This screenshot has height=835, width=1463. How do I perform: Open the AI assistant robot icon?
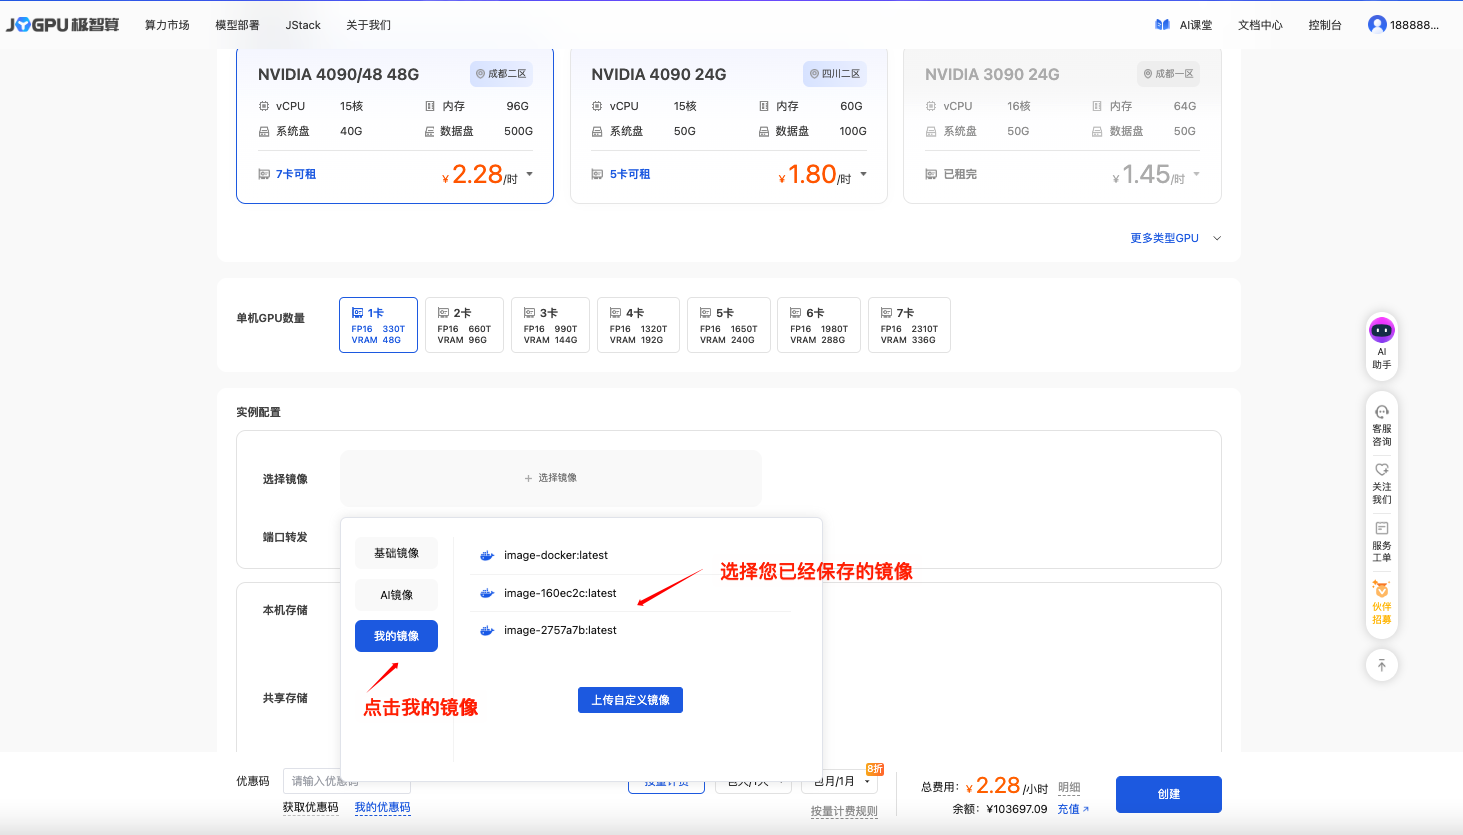pyautogui.click(x=1381, y=331)
